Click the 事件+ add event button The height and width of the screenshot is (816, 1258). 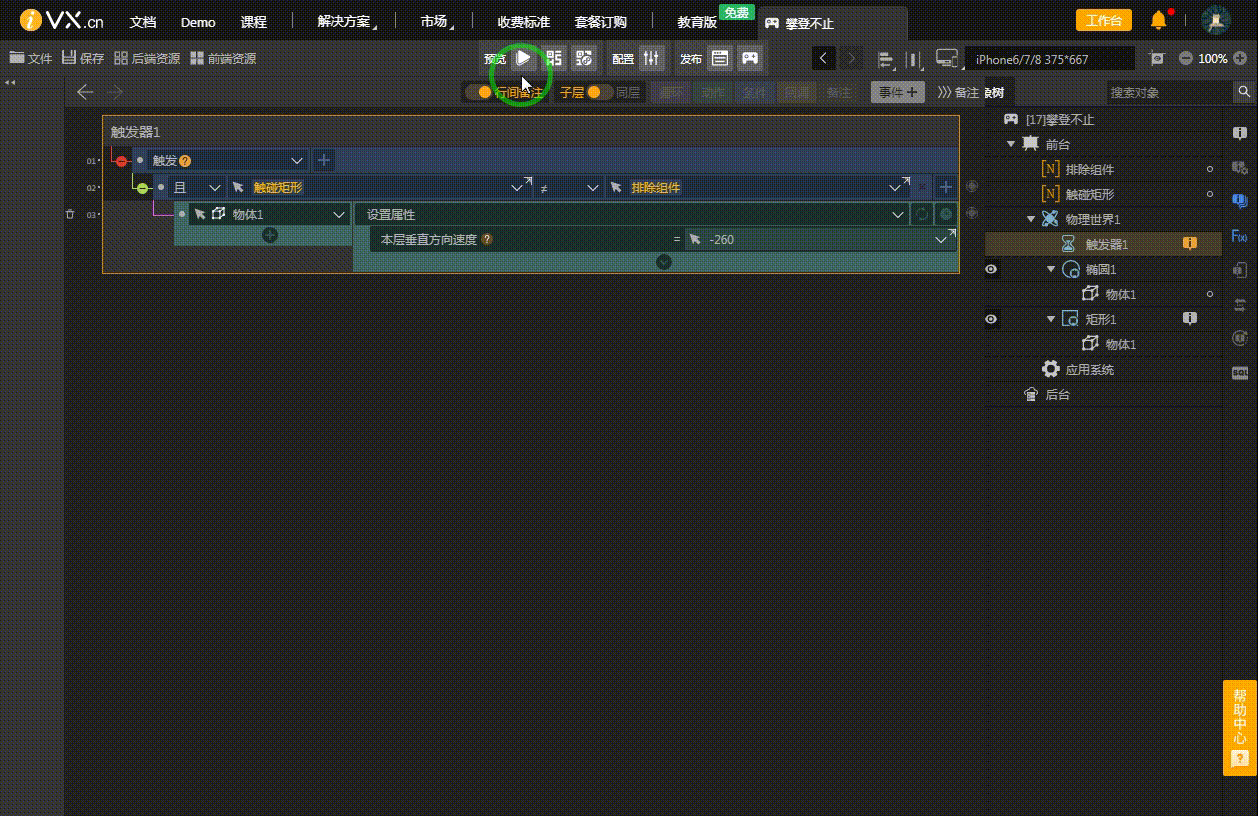coord(898,92)
